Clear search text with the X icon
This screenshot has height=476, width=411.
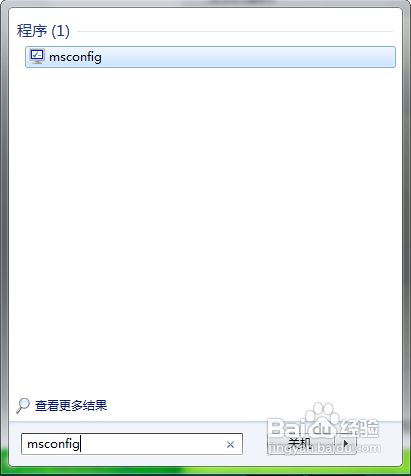(x=230, y=444)
